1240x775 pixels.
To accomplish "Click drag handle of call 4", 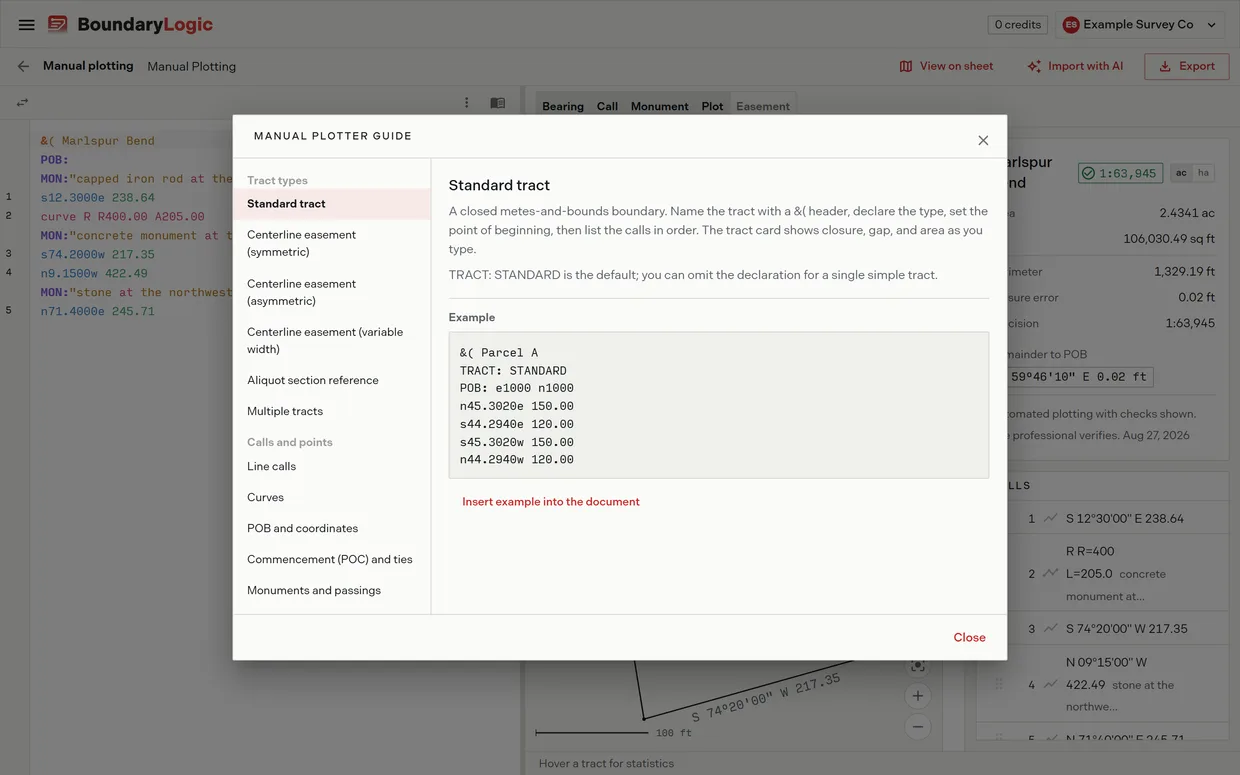I will click(x=998, y=684).
